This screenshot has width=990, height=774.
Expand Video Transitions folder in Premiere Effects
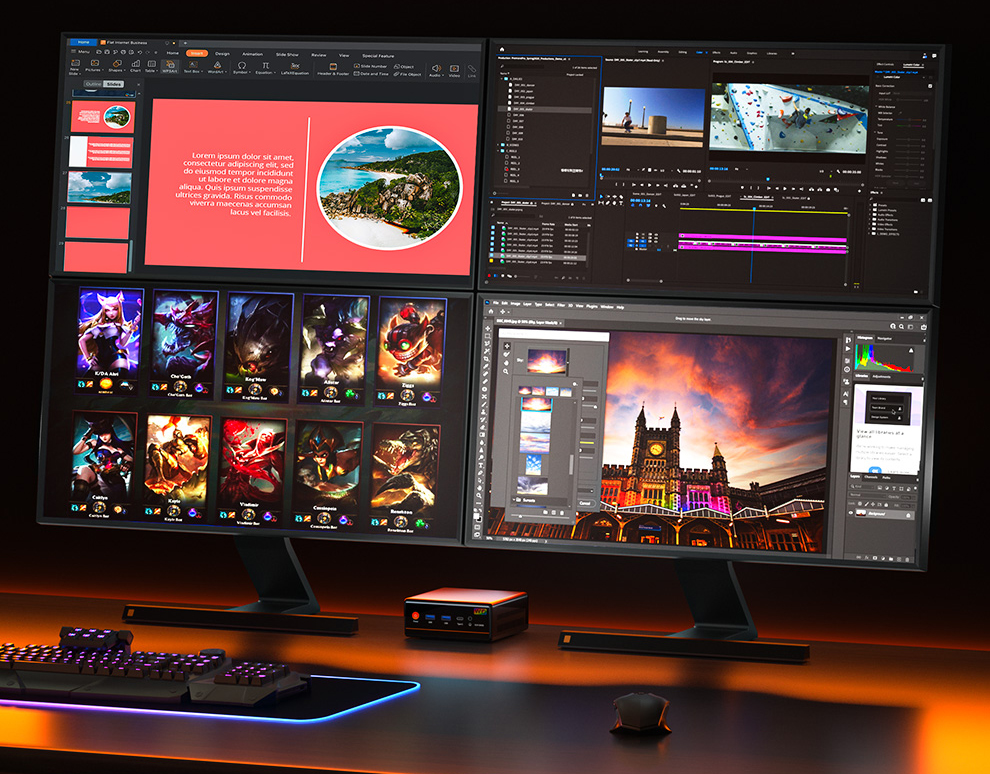point(870,229)
